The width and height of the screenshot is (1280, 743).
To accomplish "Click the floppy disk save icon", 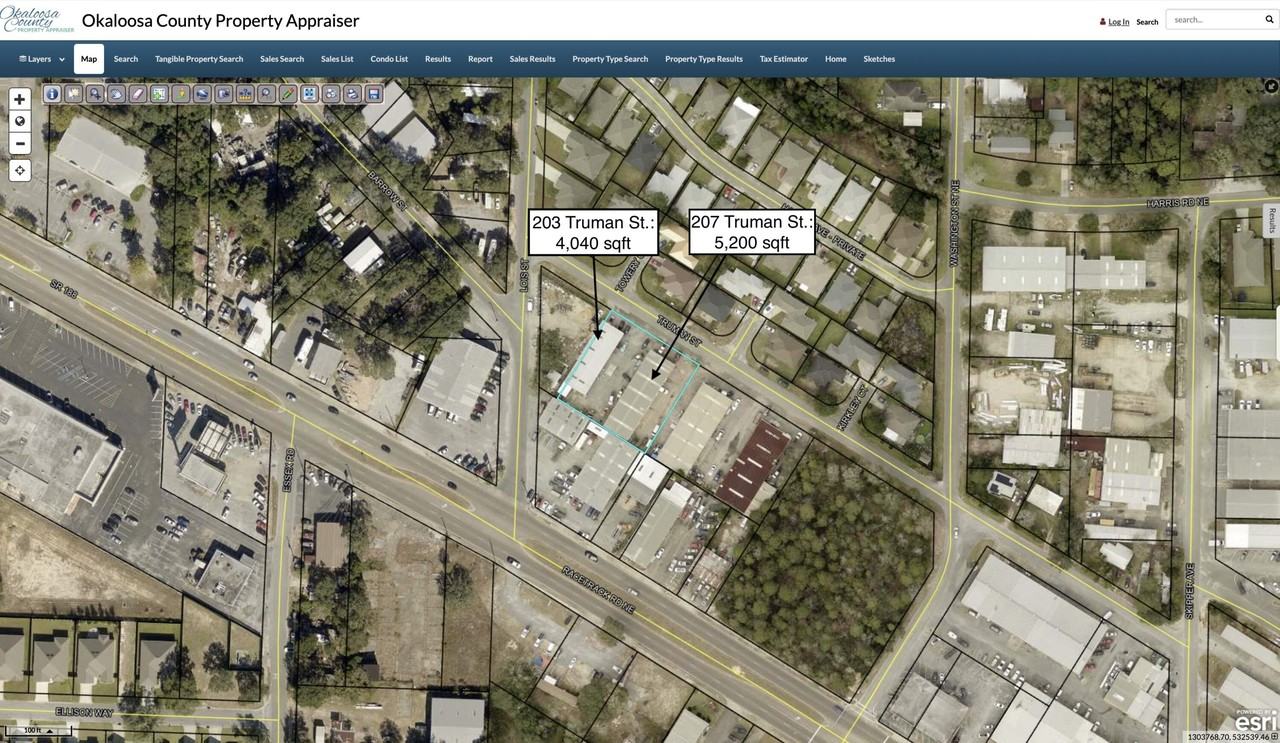I will coord(374,94).
